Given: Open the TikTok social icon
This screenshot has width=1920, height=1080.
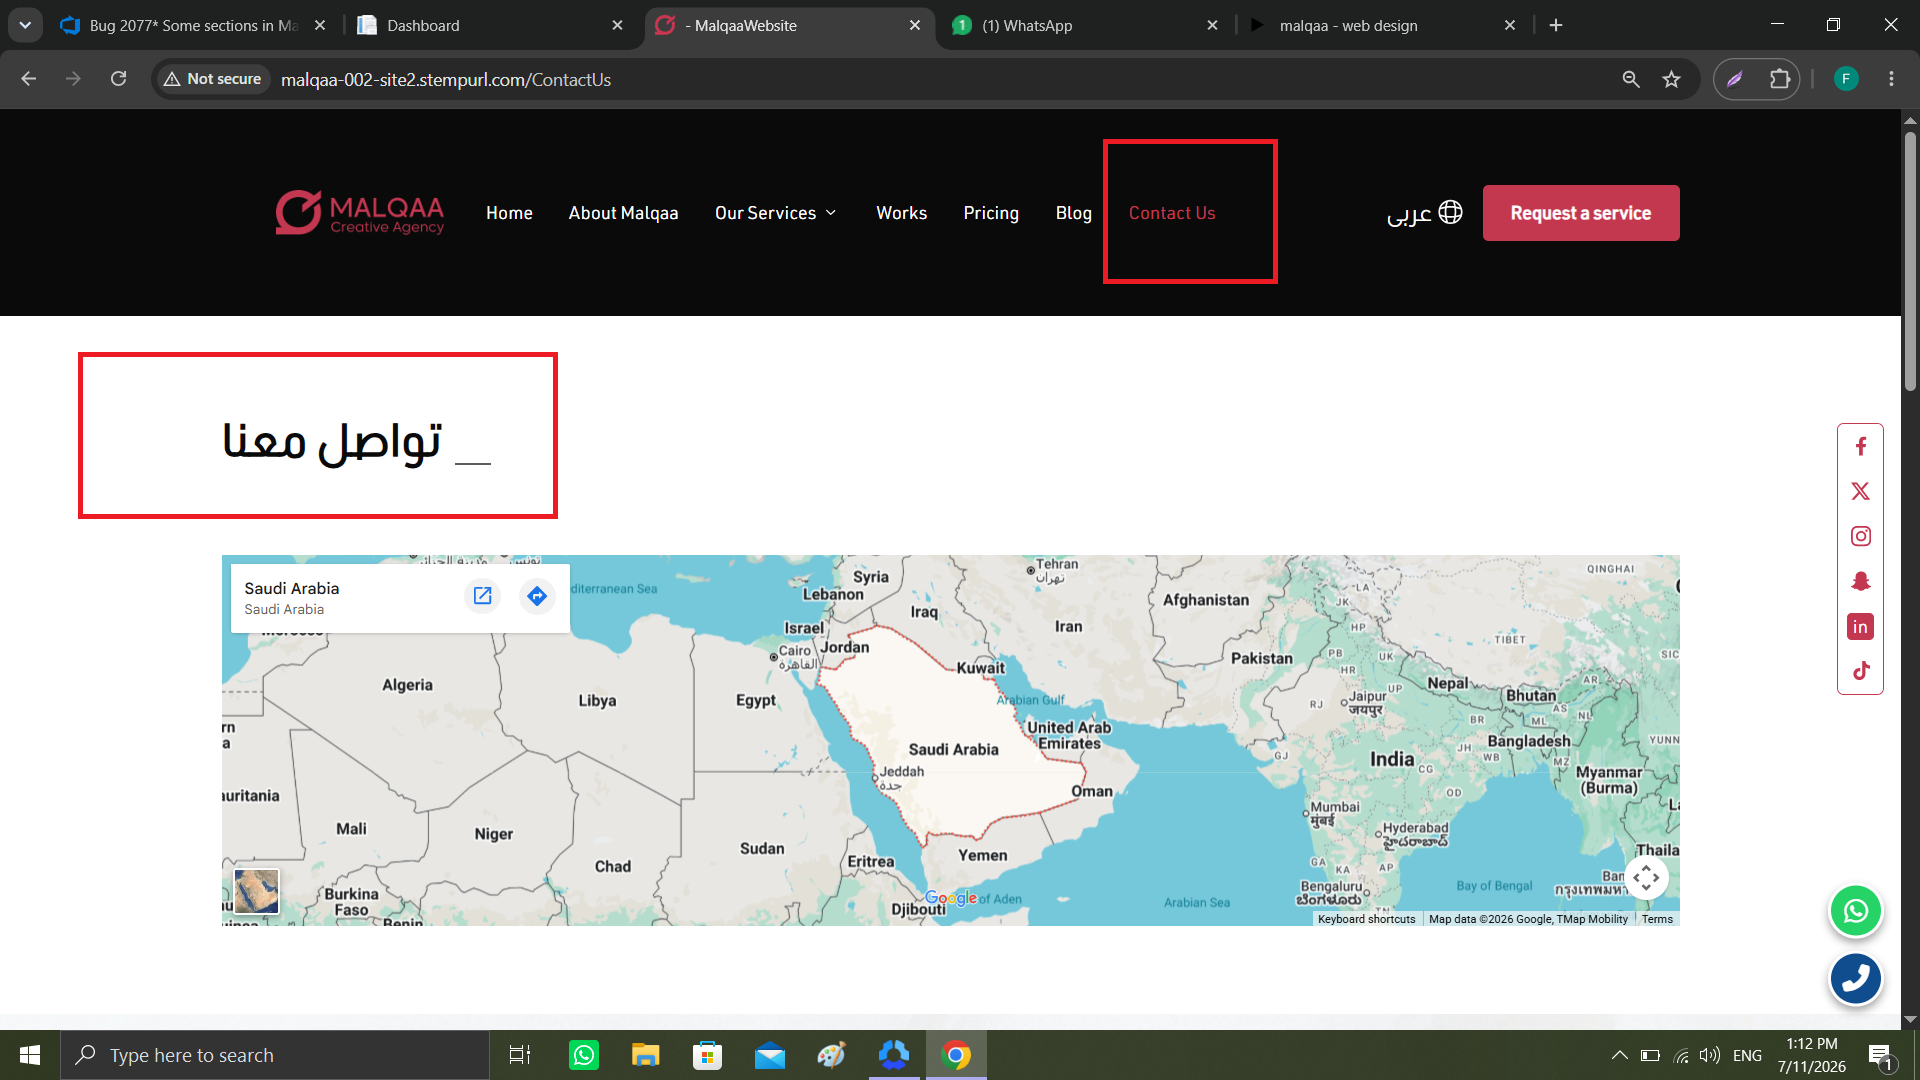Looking at the screenshot, I should click(1860, 671).
